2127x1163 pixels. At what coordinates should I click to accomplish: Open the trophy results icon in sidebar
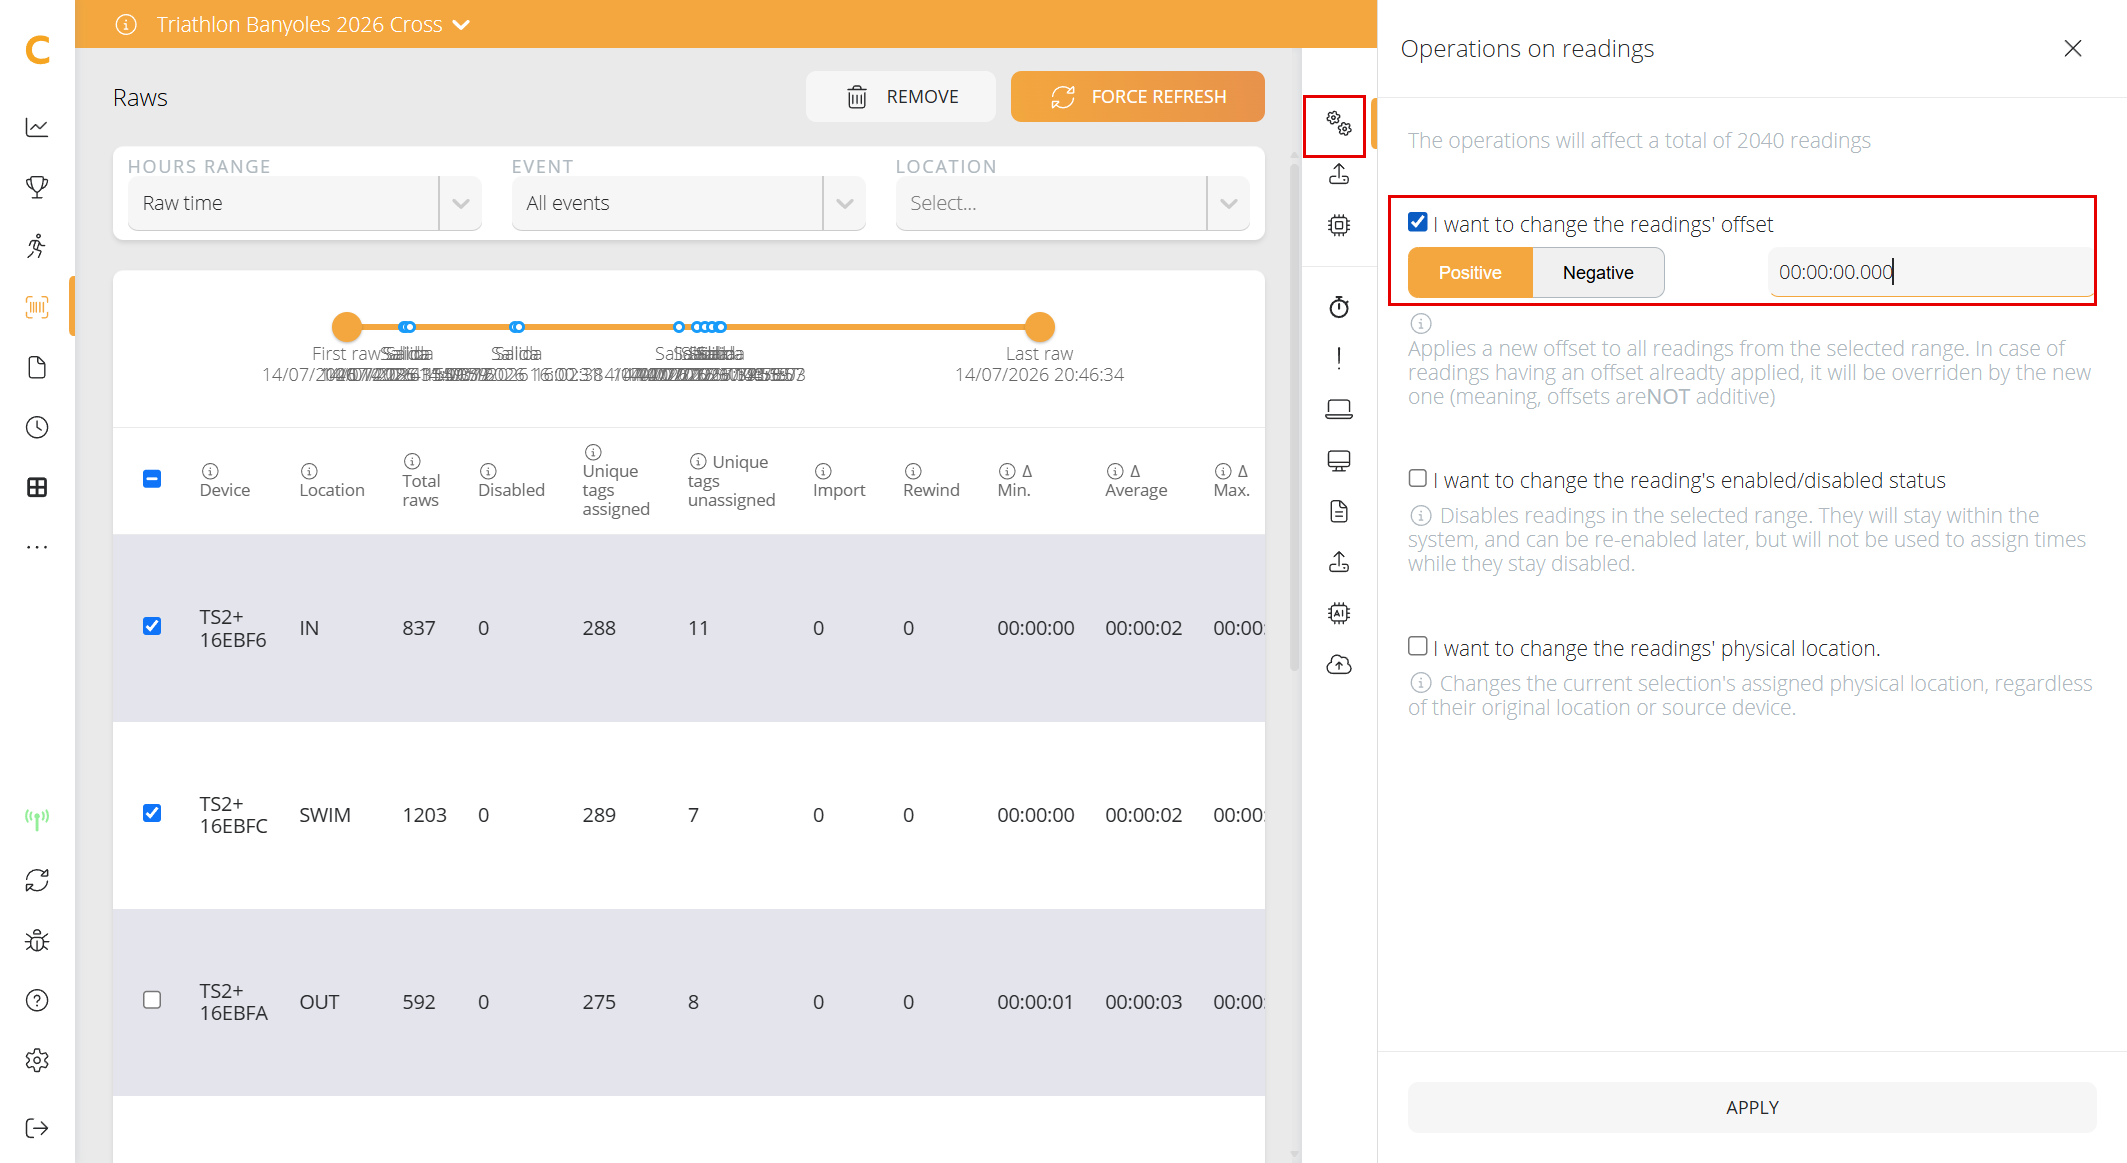(x=37, y=187)
